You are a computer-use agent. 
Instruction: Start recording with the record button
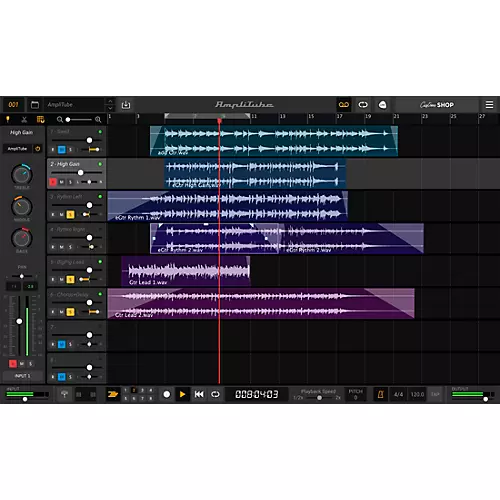[167, 394]
